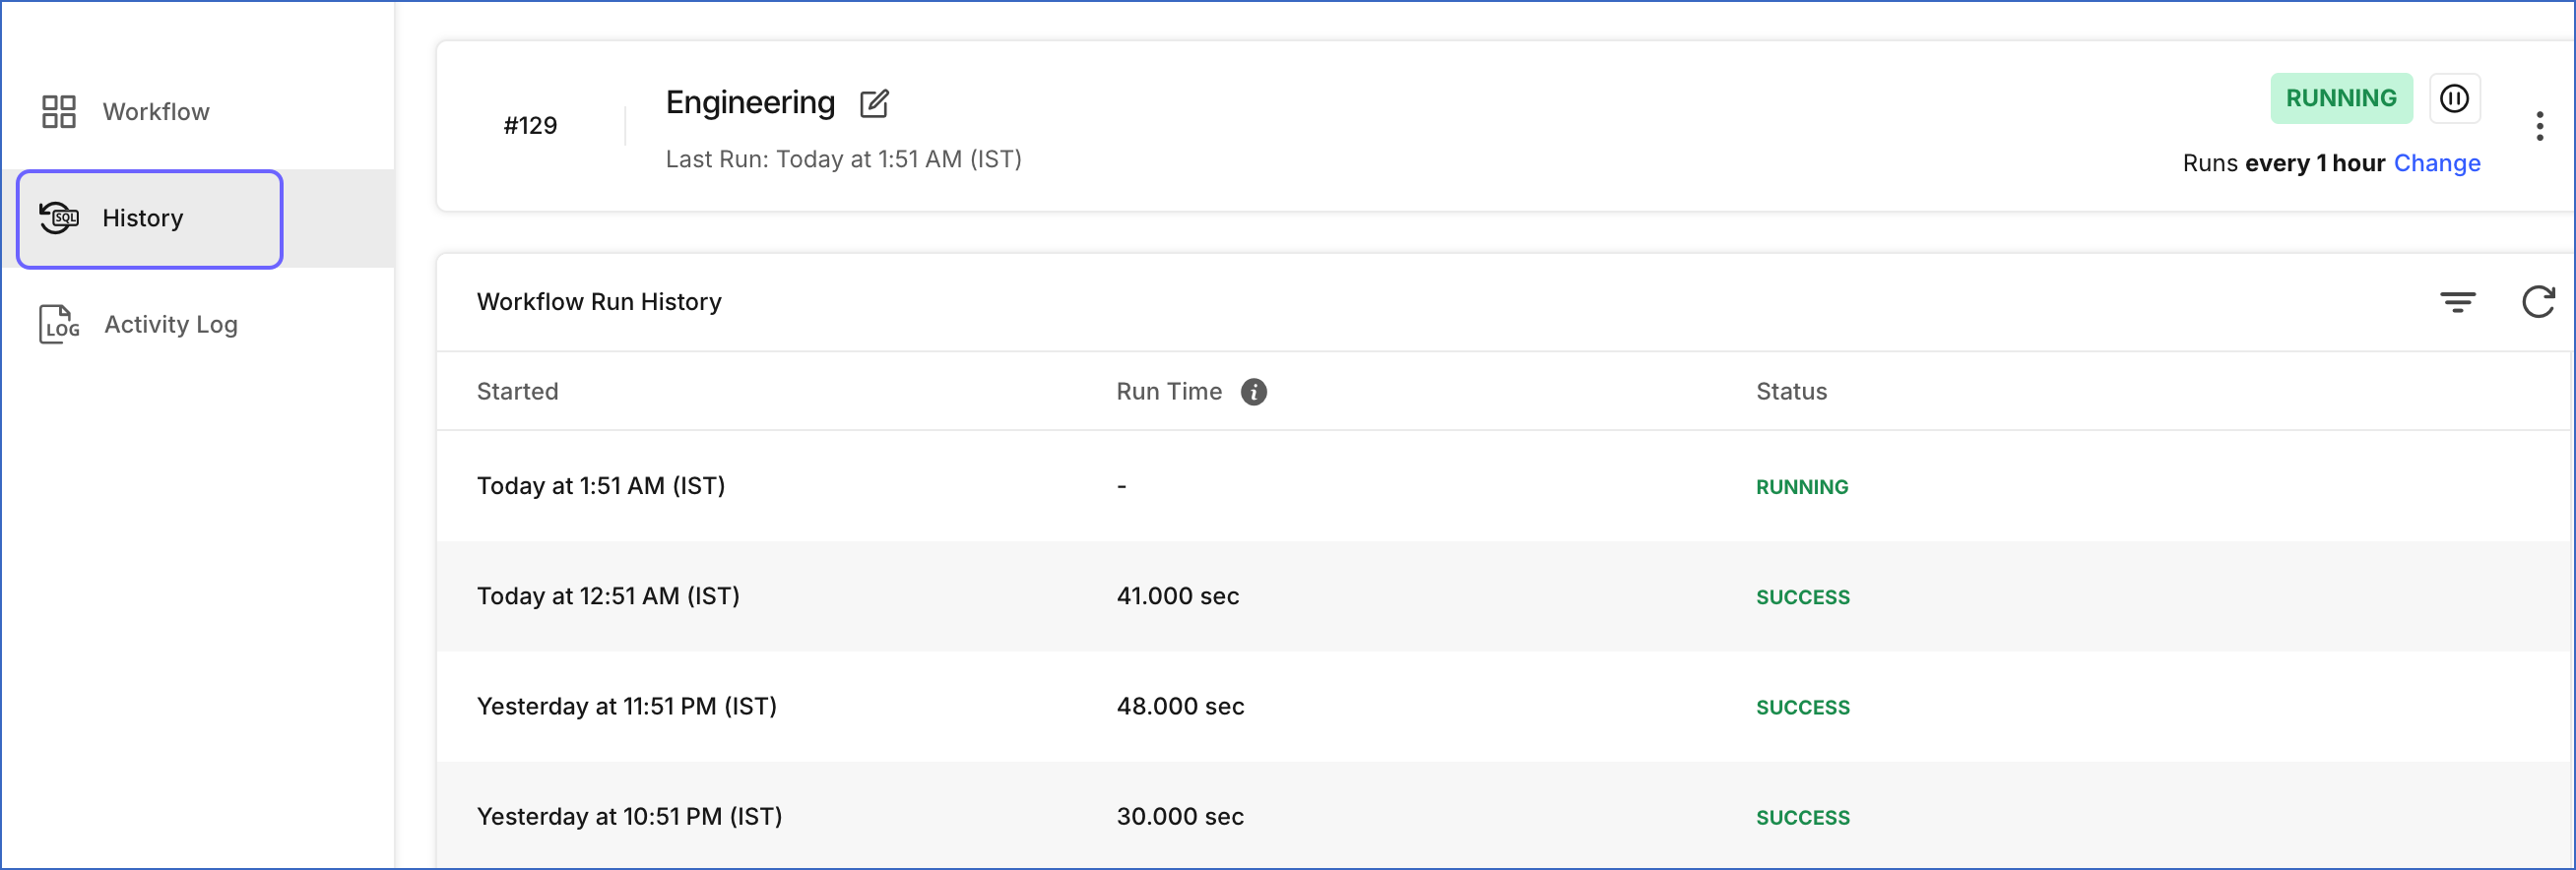Select the 'Yesterday at 10:51 PM (IST)' run
Screen dimensions: 2576x870
(1505, 816)
